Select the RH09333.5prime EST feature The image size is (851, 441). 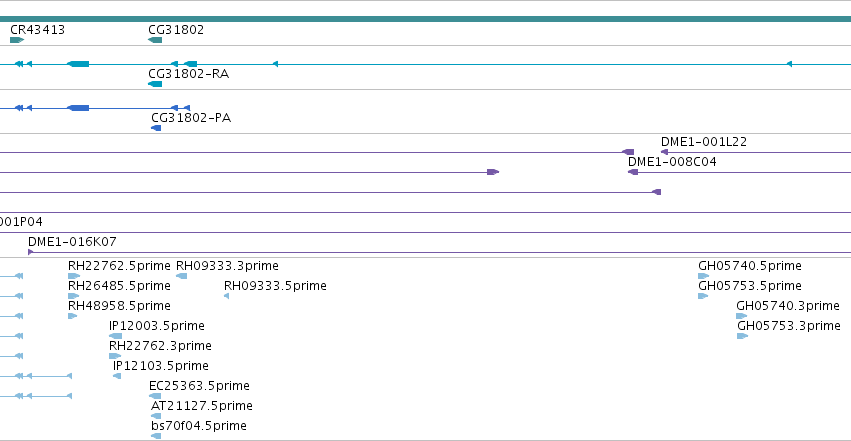pyautogui.click(x=226, y=296)
